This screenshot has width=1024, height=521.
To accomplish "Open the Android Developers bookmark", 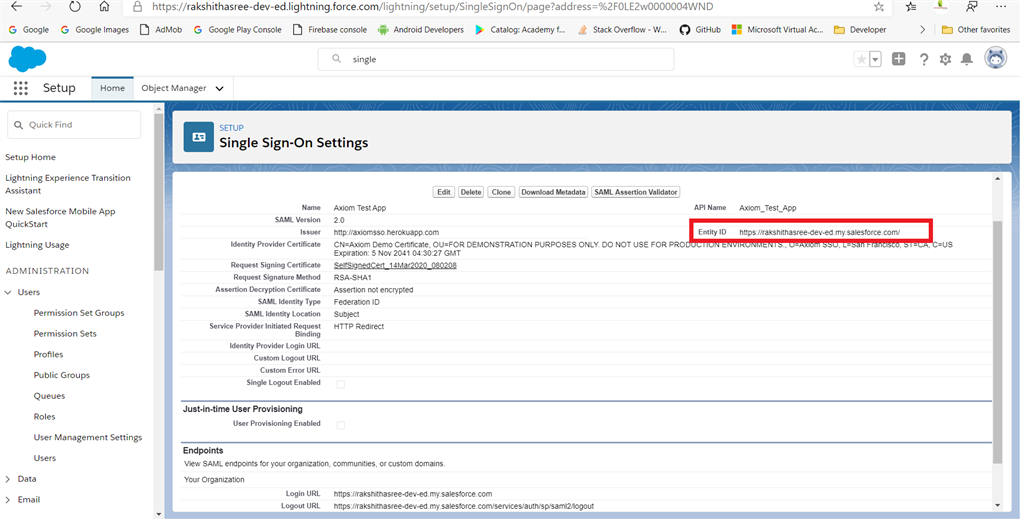I will (421, 29).
